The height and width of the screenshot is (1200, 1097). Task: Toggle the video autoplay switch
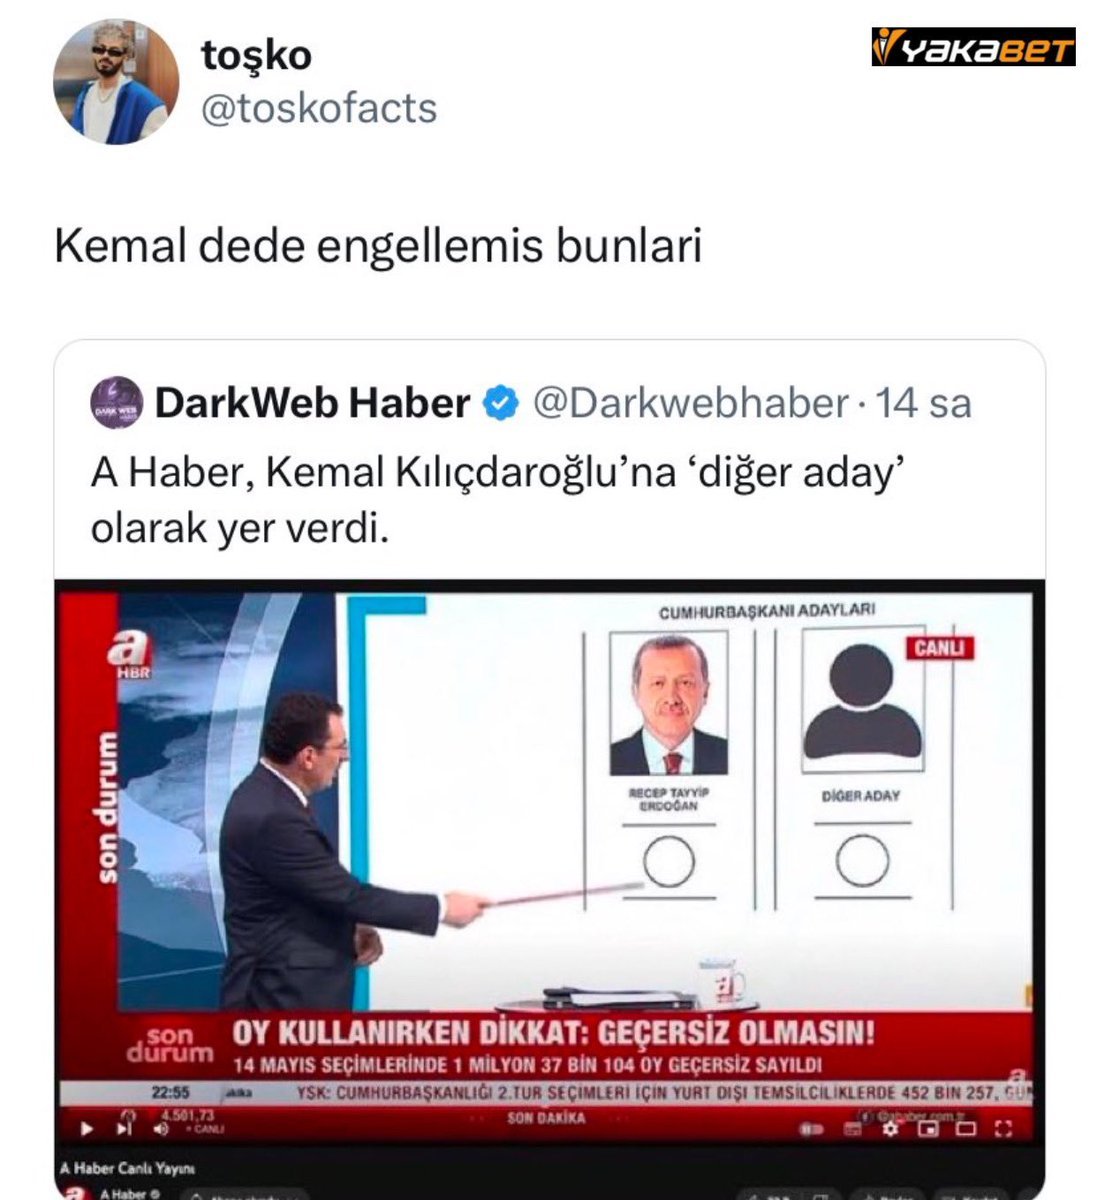coord(810,1130)
